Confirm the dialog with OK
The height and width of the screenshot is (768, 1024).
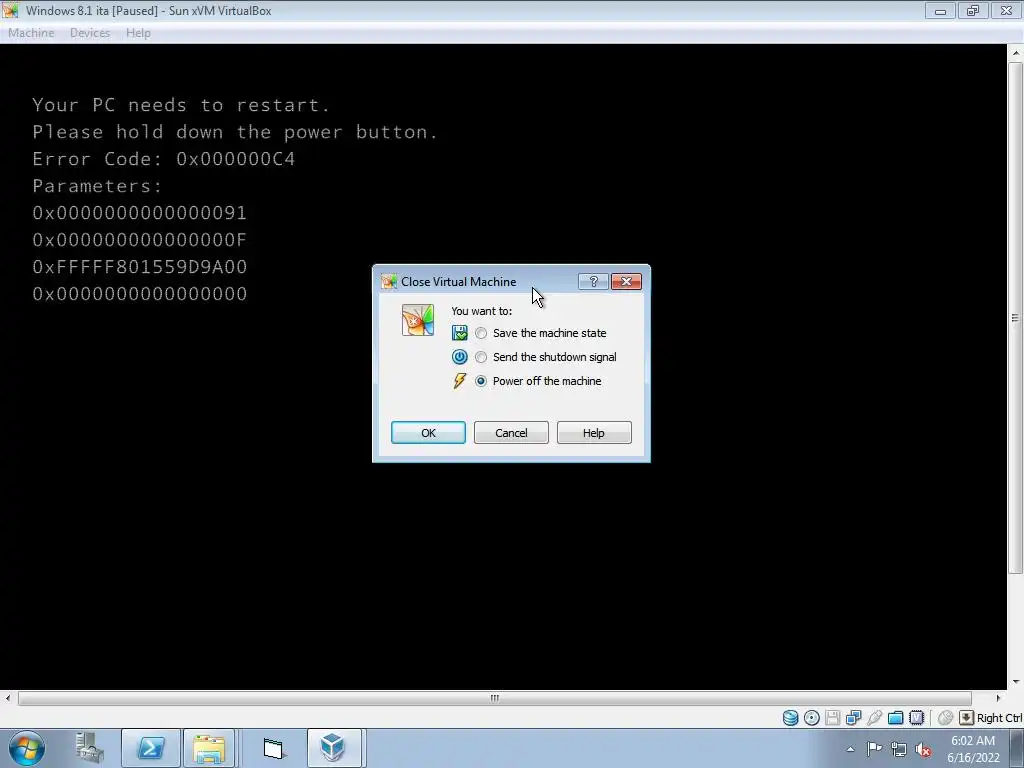tap(428, 432)
